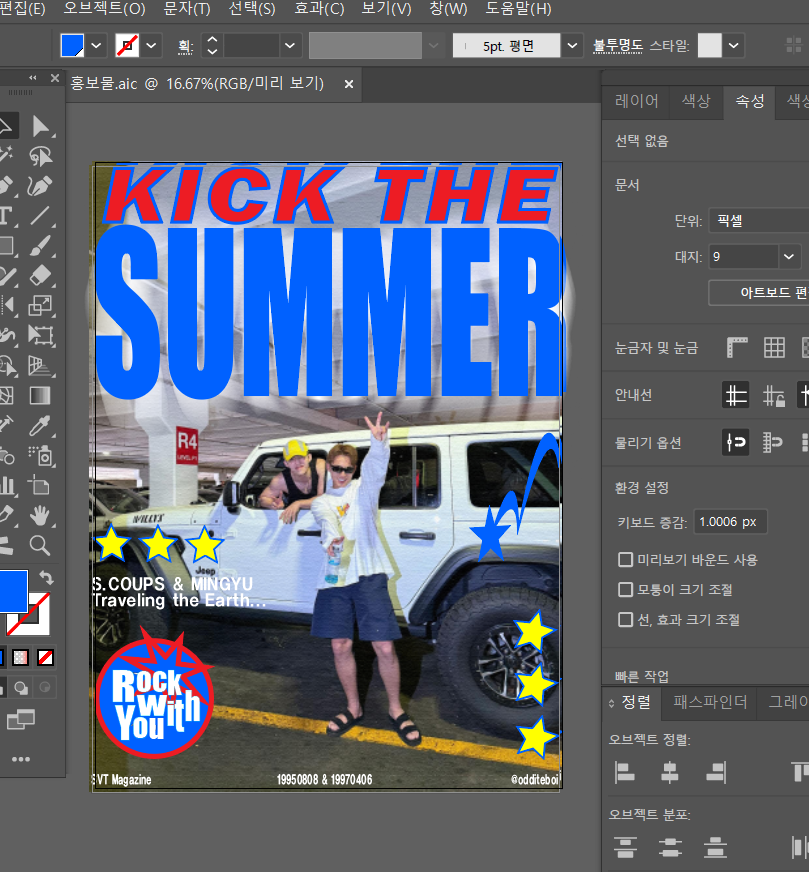Align objects to horizontal left
The height and width of the screenshot is (872, 809).
[625, 772]
